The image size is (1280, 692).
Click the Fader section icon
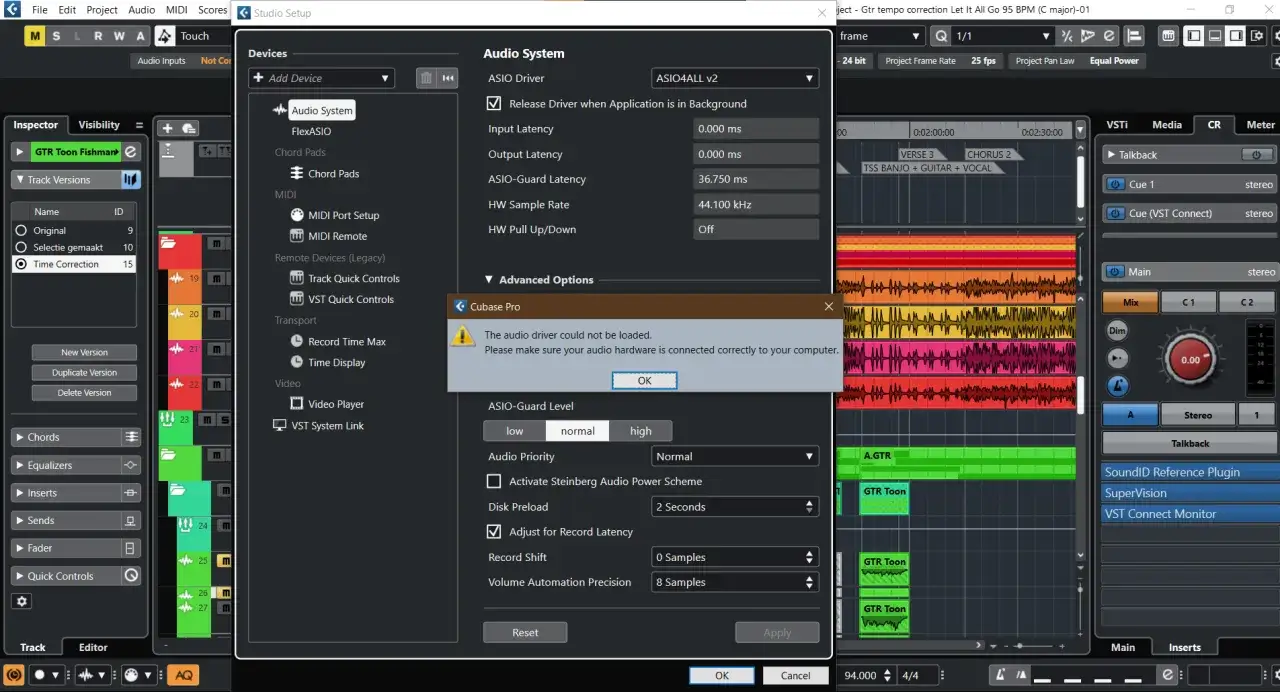pos(131,548)
